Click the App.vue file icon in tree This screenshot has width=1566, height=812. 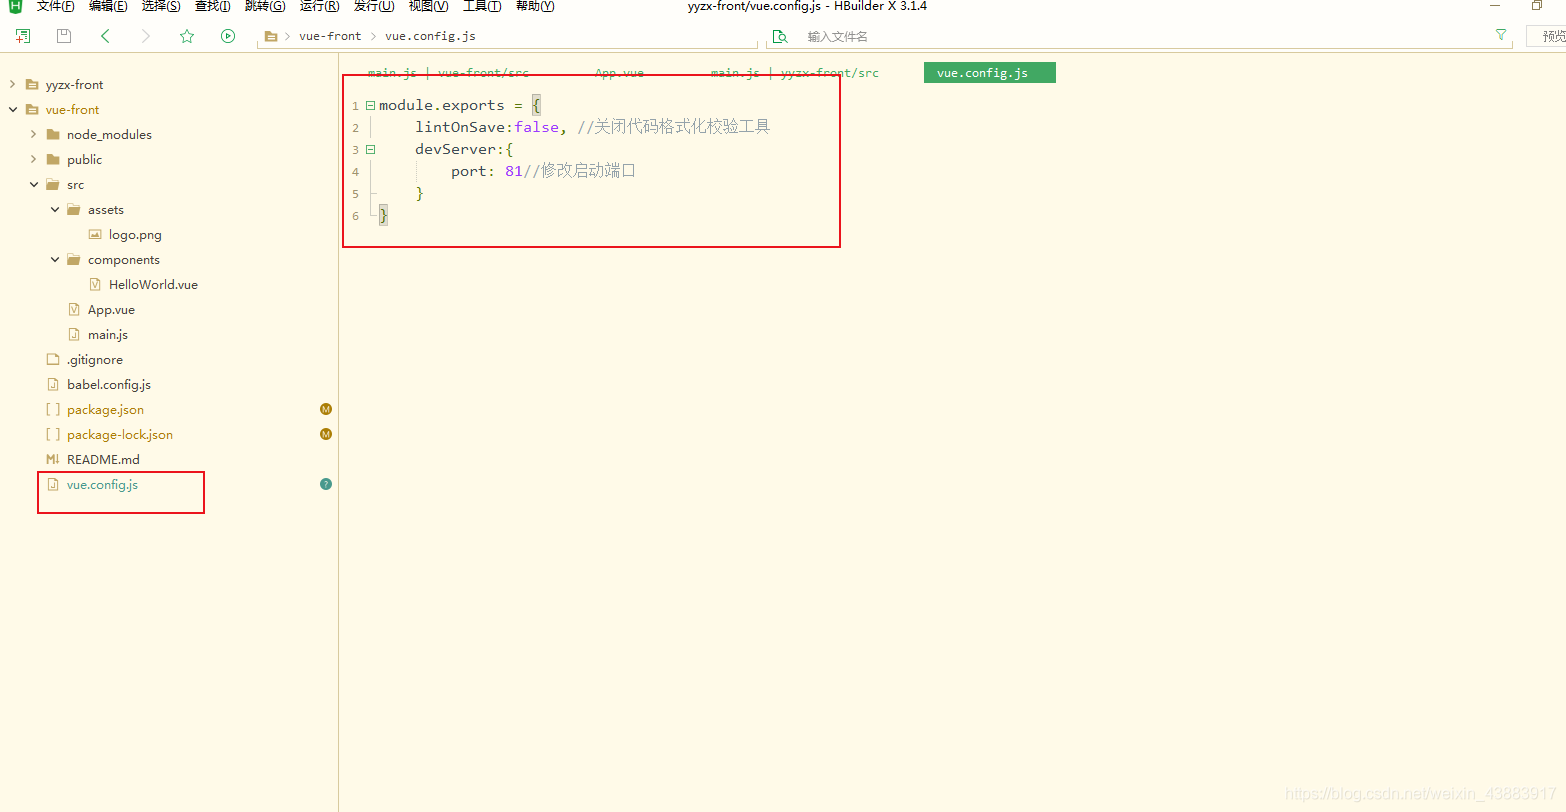pyautogui.click(x=74, y=310)
